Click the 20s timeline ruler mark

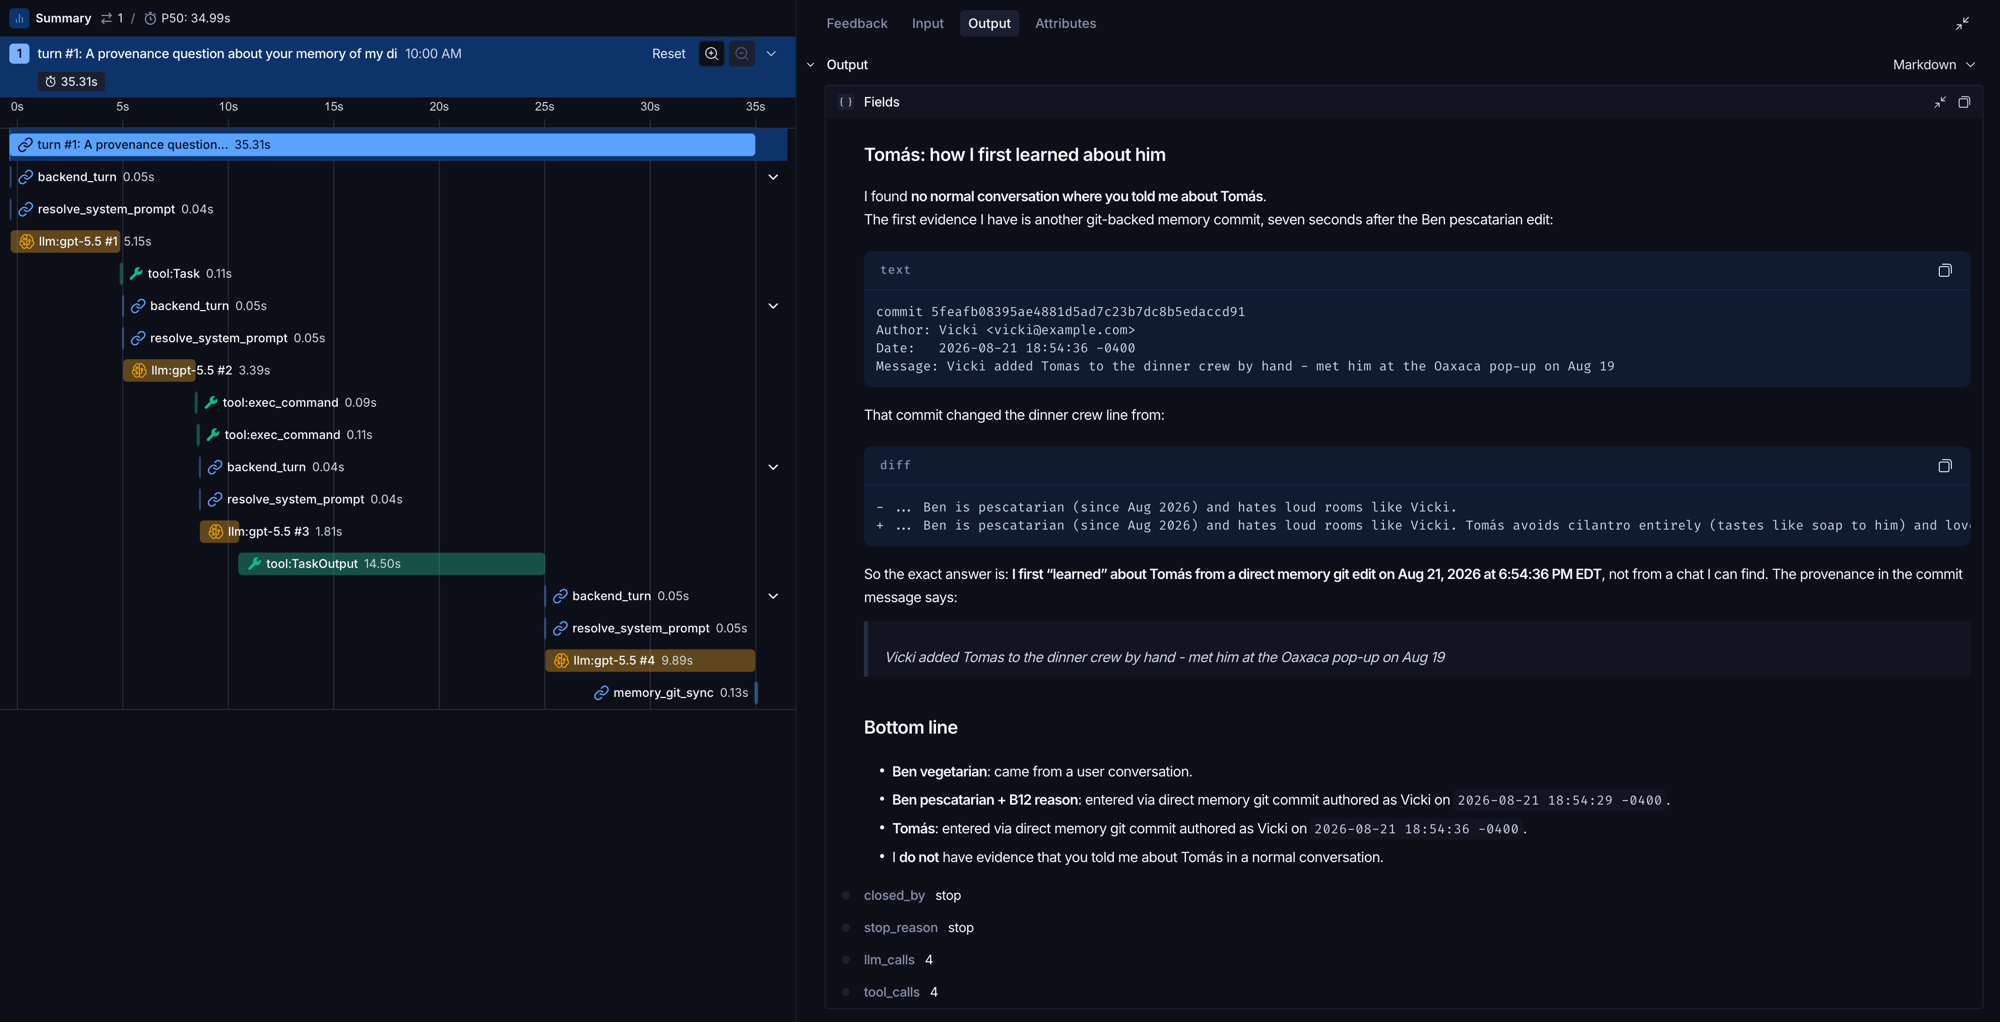(439, 106)
